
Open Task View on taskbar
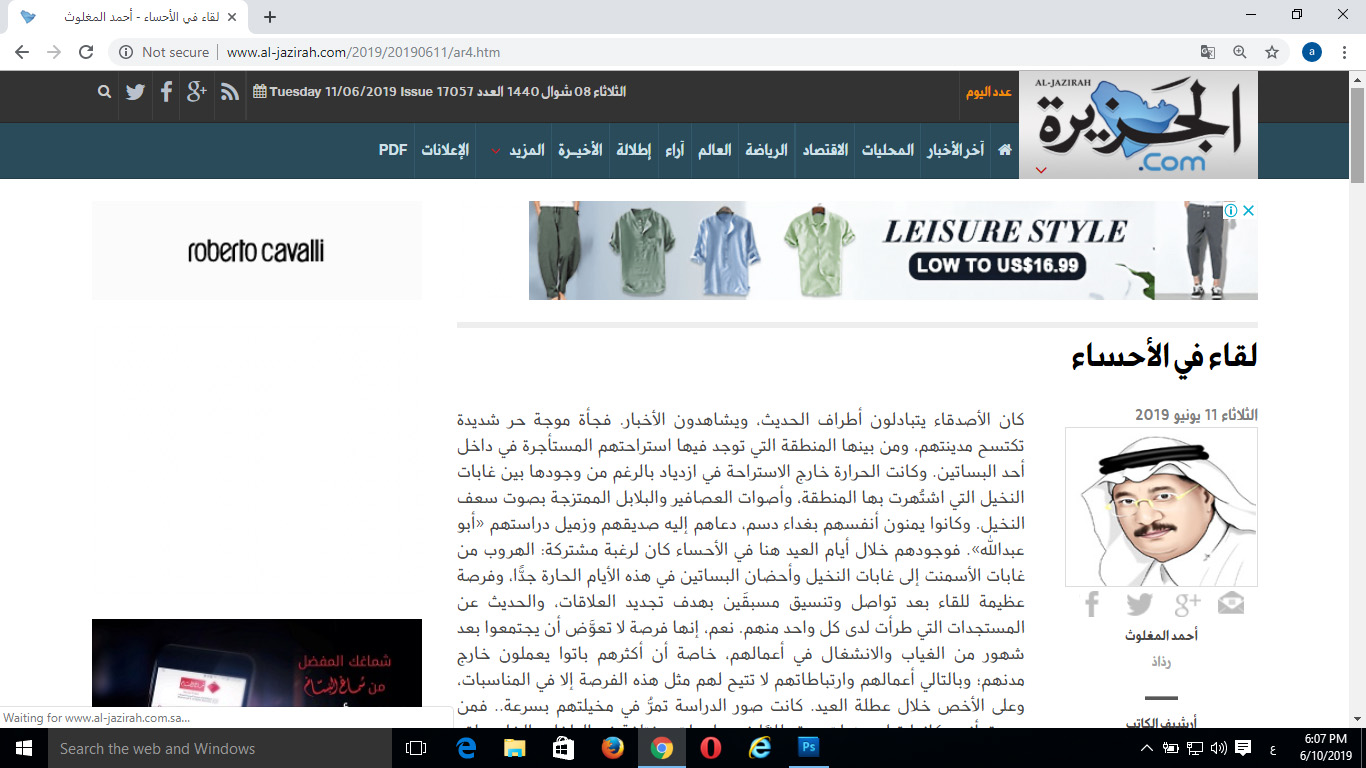click(x=416, y=748)
